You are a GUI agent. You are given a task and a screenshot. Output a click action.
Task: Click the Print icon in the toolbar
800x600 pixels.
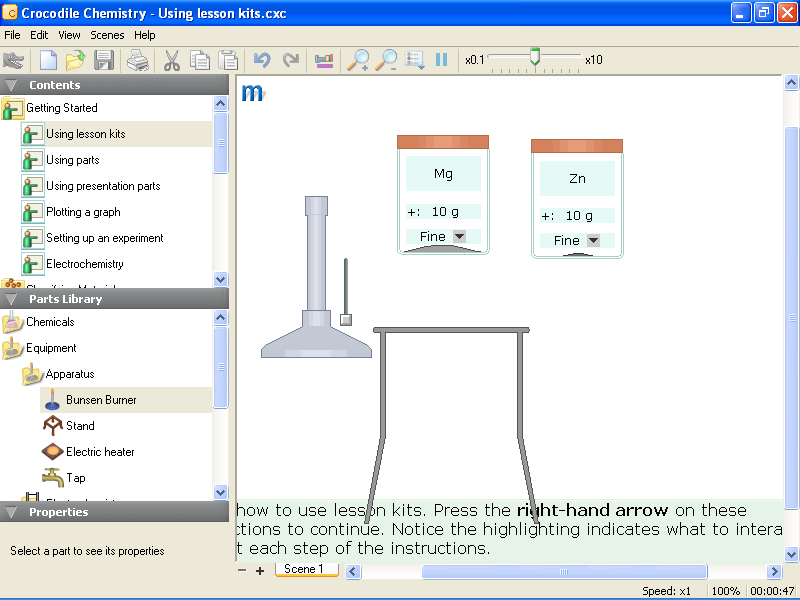click(138, 60)
